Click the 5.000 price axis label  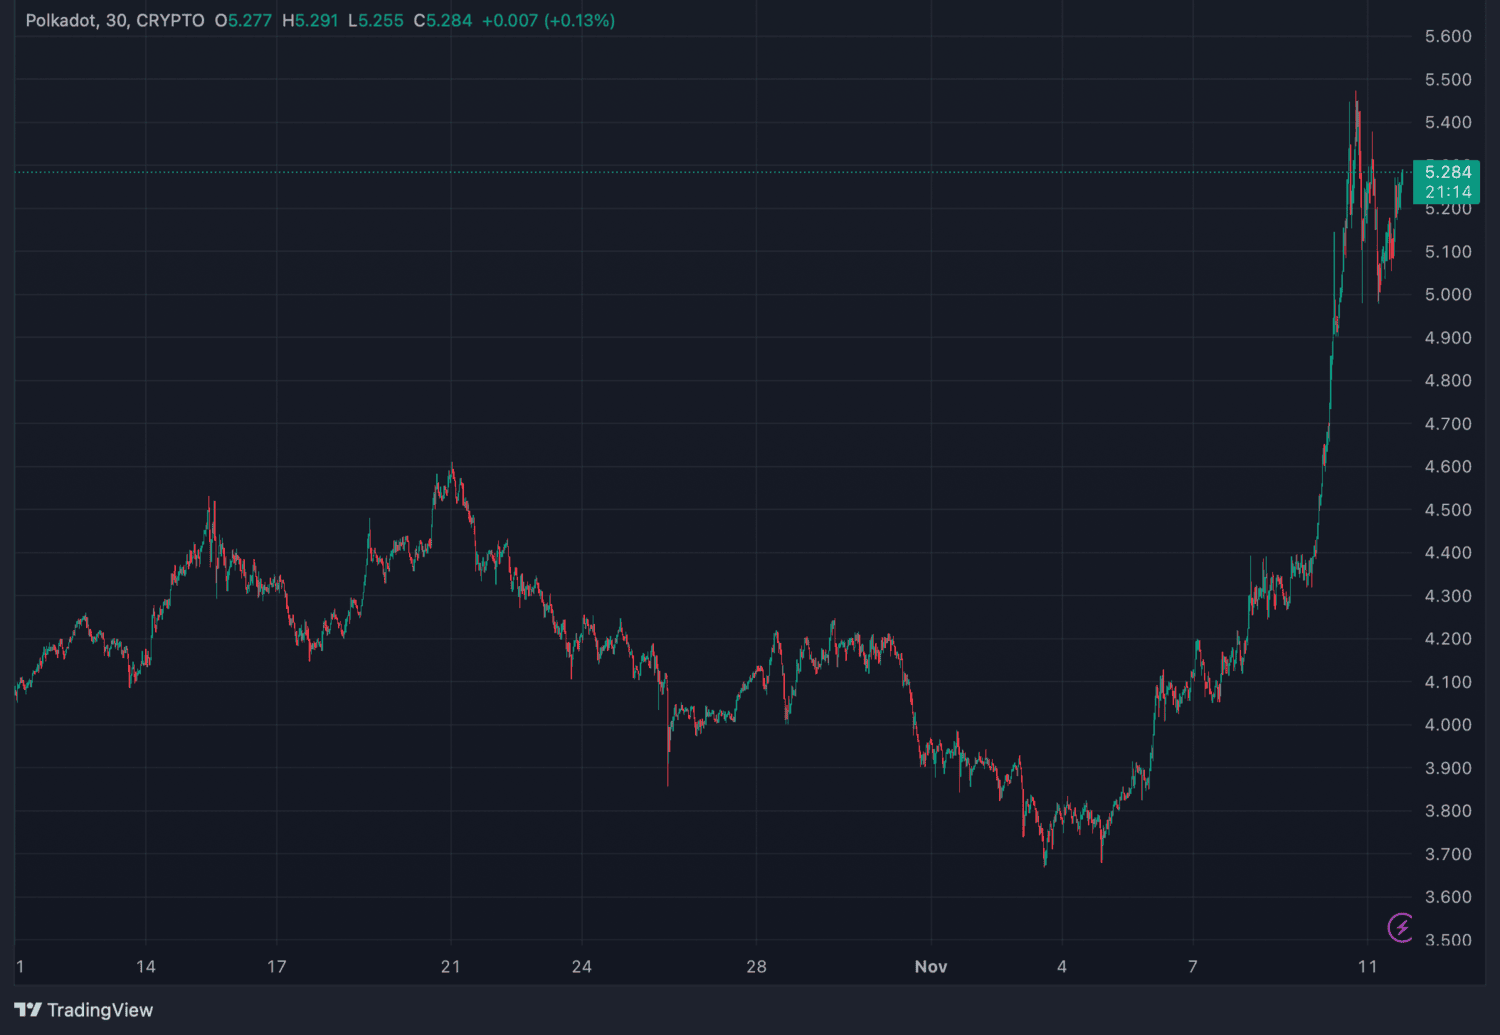pos(1448,294)
